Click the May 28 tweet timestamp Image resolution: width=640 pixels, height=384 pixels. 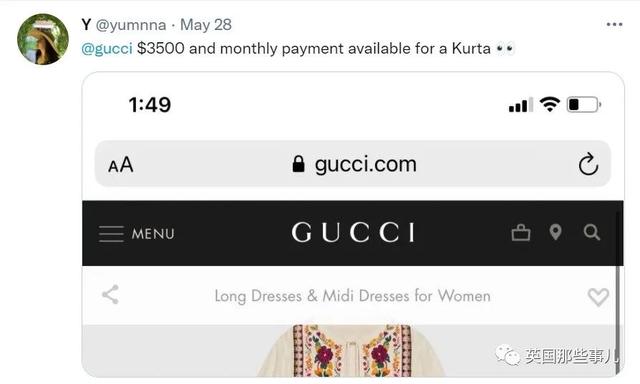[206, 25]
